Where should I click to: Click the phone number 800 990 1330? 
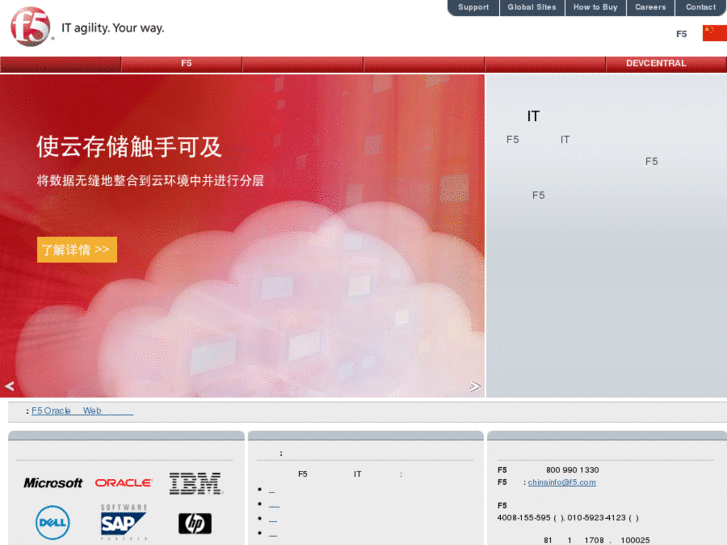(x=573, y=470)
